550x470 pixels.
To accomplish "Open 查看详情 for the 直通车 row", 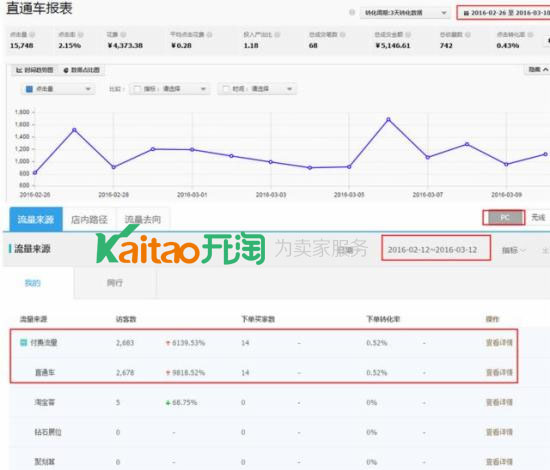I will [x=499, y=372].
